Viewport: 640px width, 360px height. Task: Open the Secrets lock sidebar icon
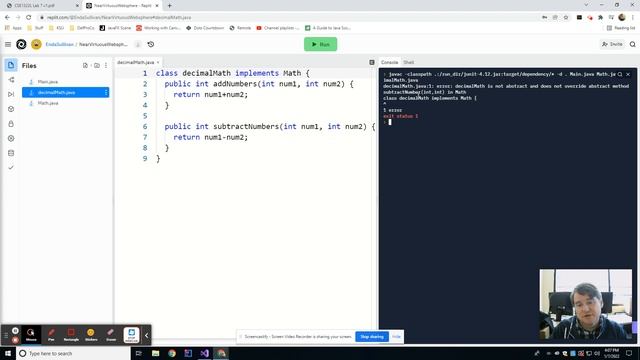[11, 124]
